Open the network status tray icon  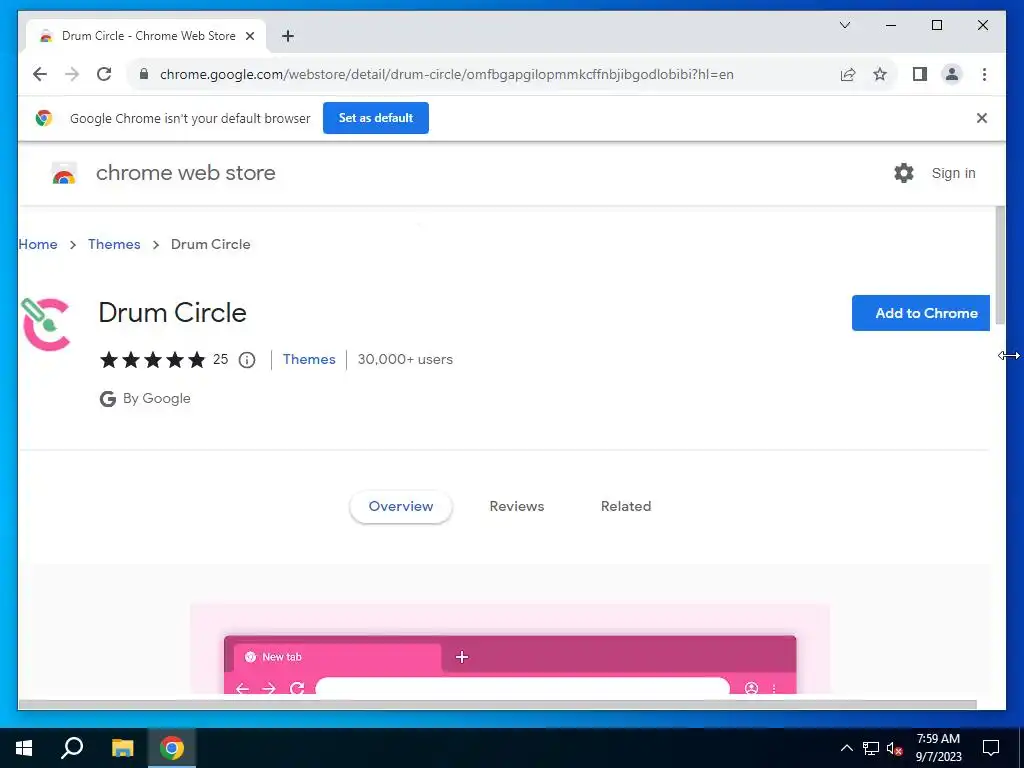click(x=871, y=748)
